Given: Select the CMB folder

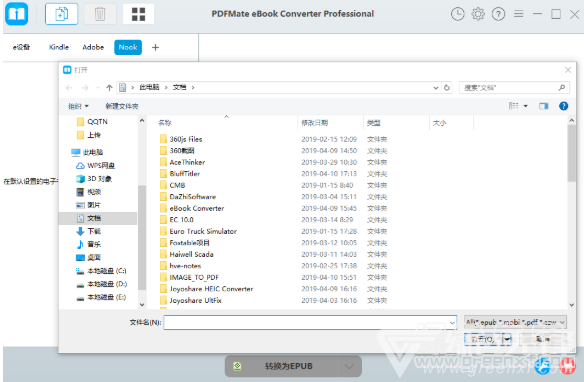Looking at the screenshot, I should click(x=172, y=185).
